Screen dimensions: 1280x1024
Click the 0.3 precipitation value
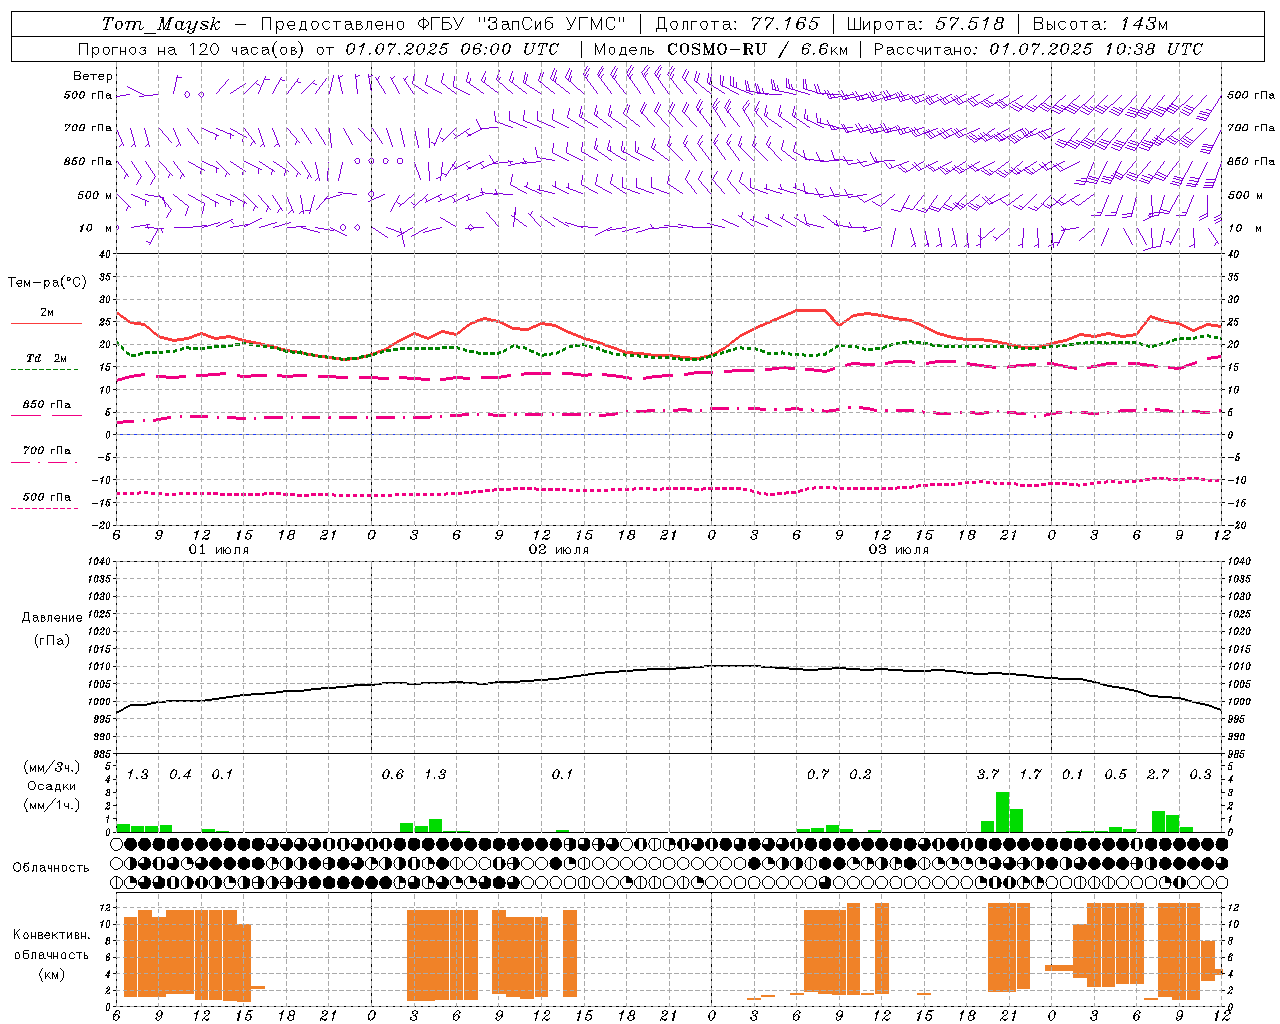click(1200, 774)
